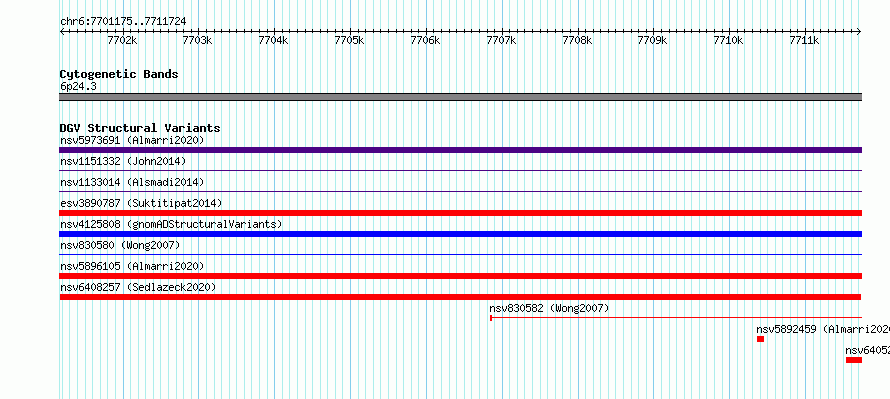
Task: Click the 7704k ruler tick label
Action: click(274, 41)
